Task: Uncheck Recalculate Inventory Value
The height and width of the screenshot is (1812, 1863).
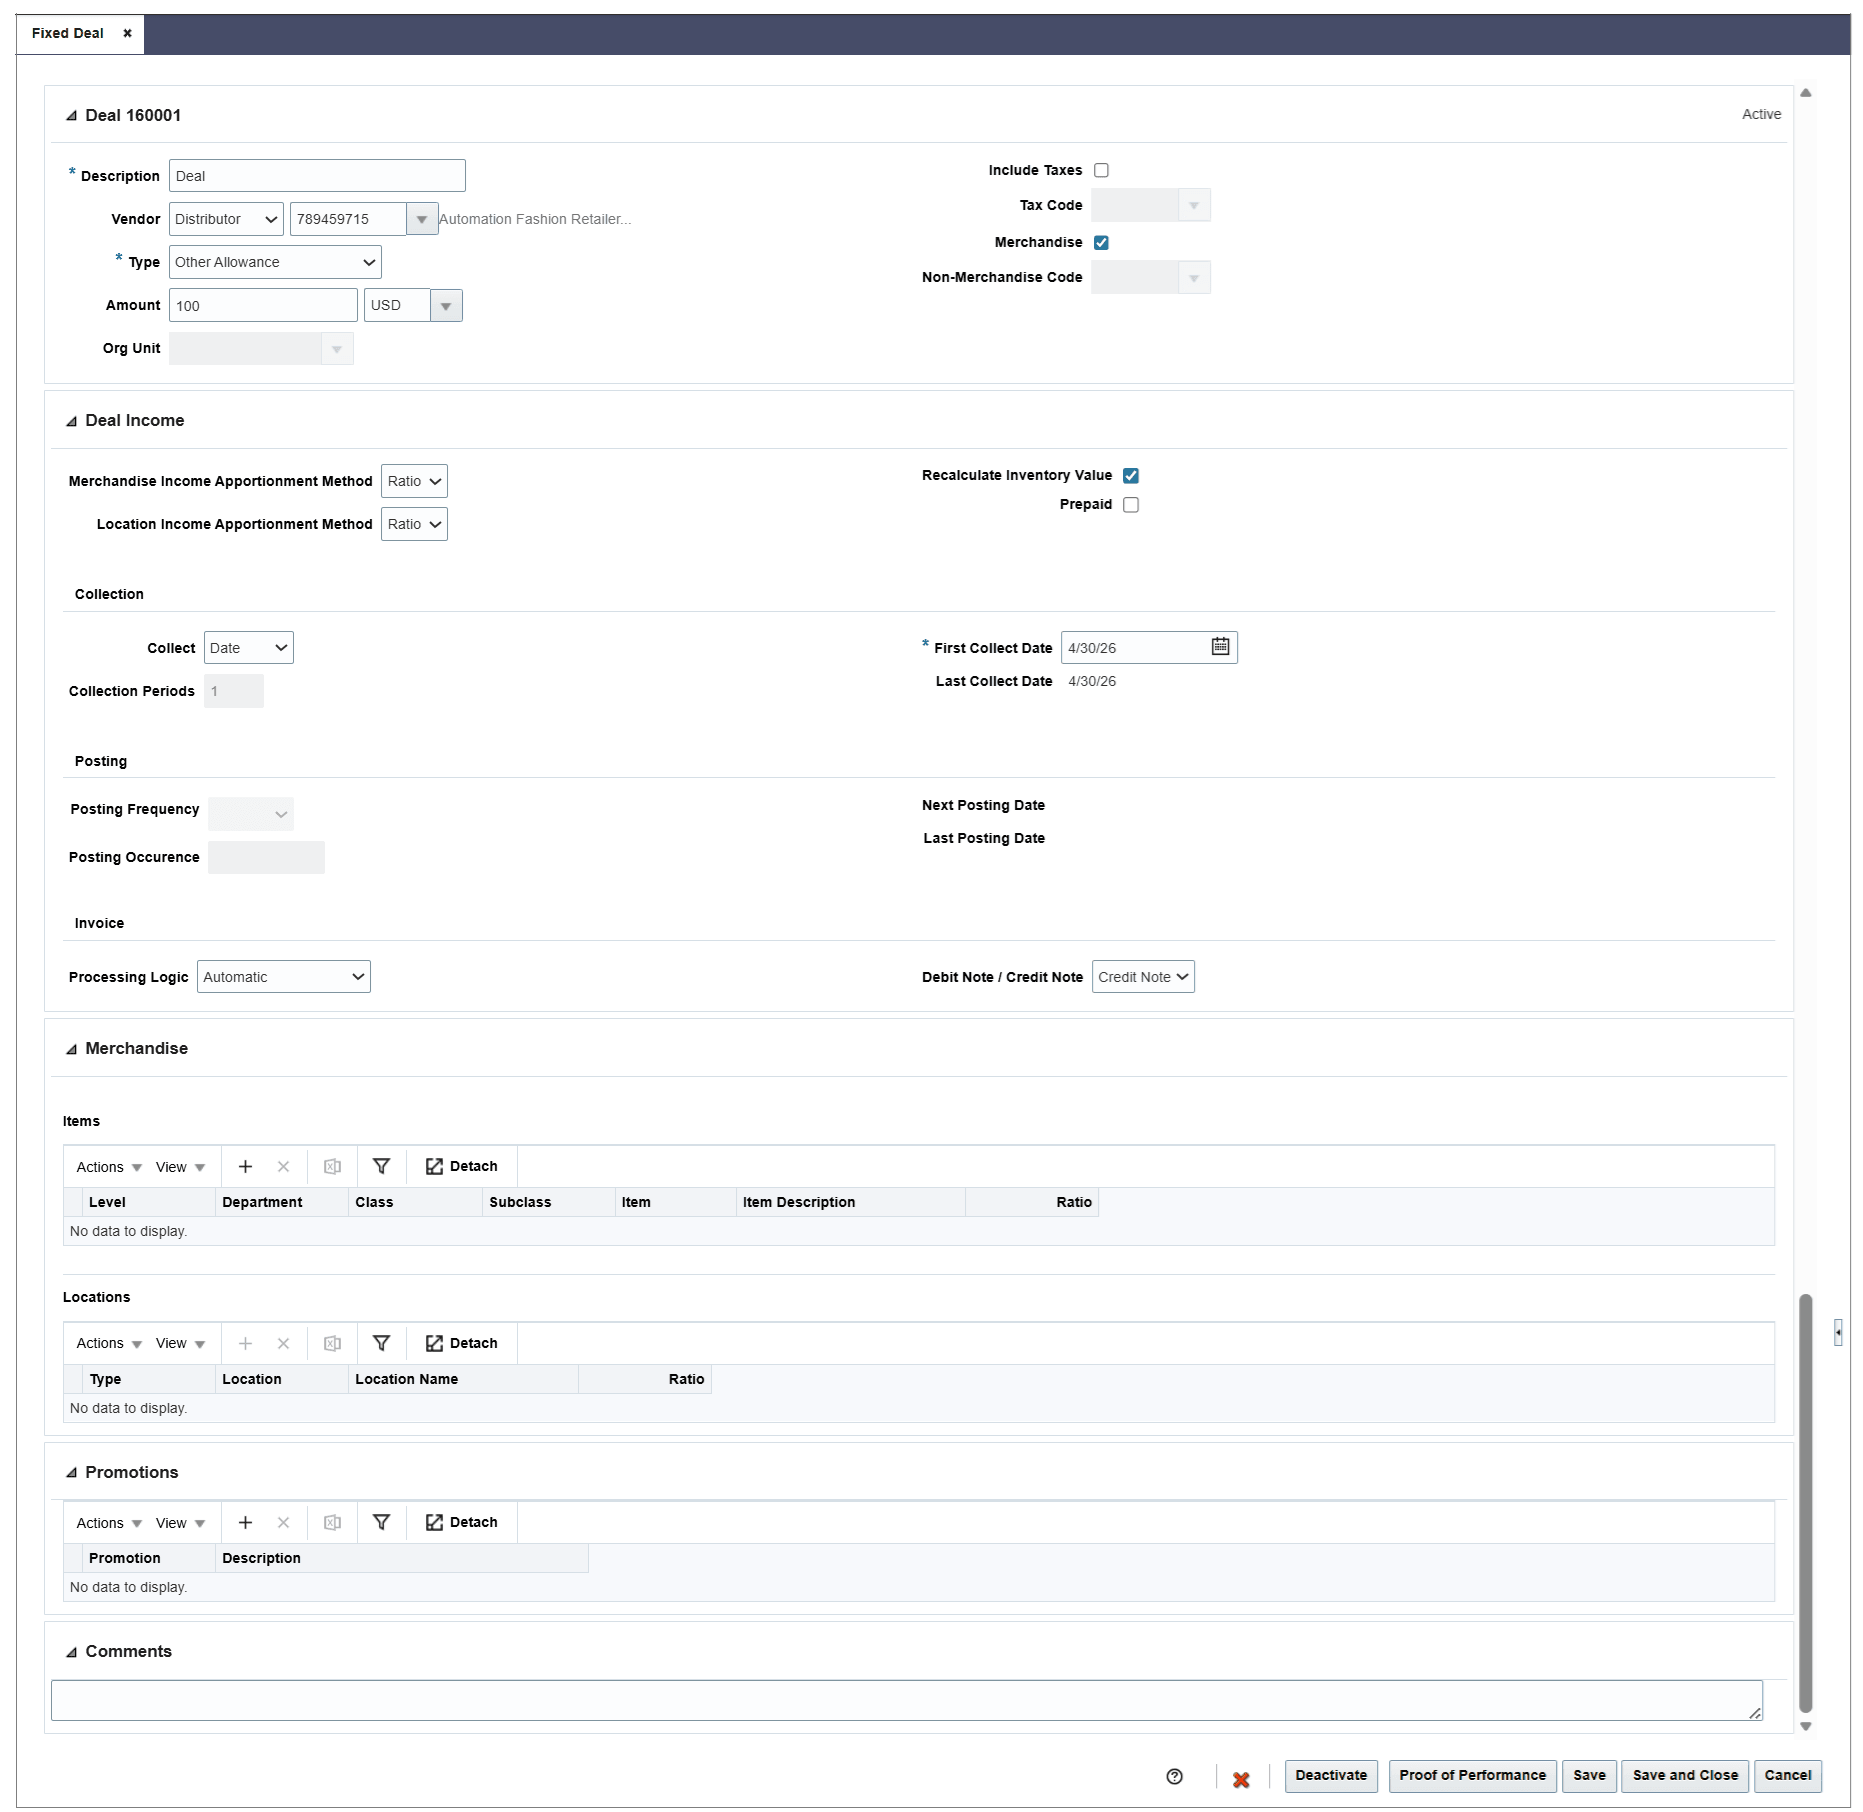Action: click(x=1131, y=476)
